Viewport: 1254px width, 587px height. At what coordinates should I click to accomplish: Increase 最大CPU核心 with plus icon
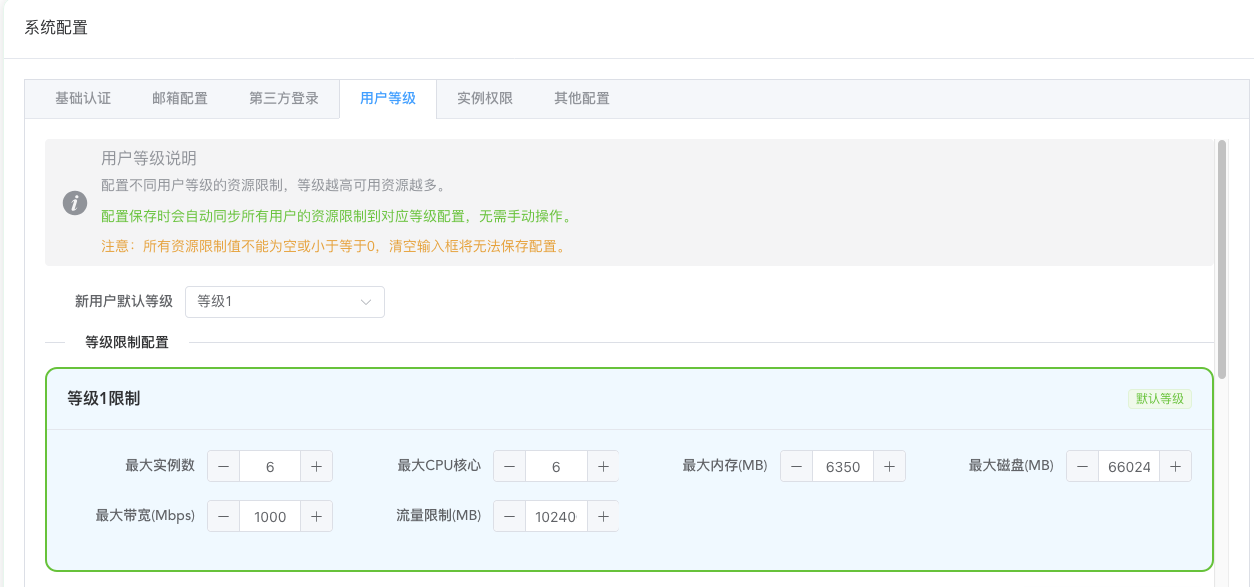coord(603,466)
